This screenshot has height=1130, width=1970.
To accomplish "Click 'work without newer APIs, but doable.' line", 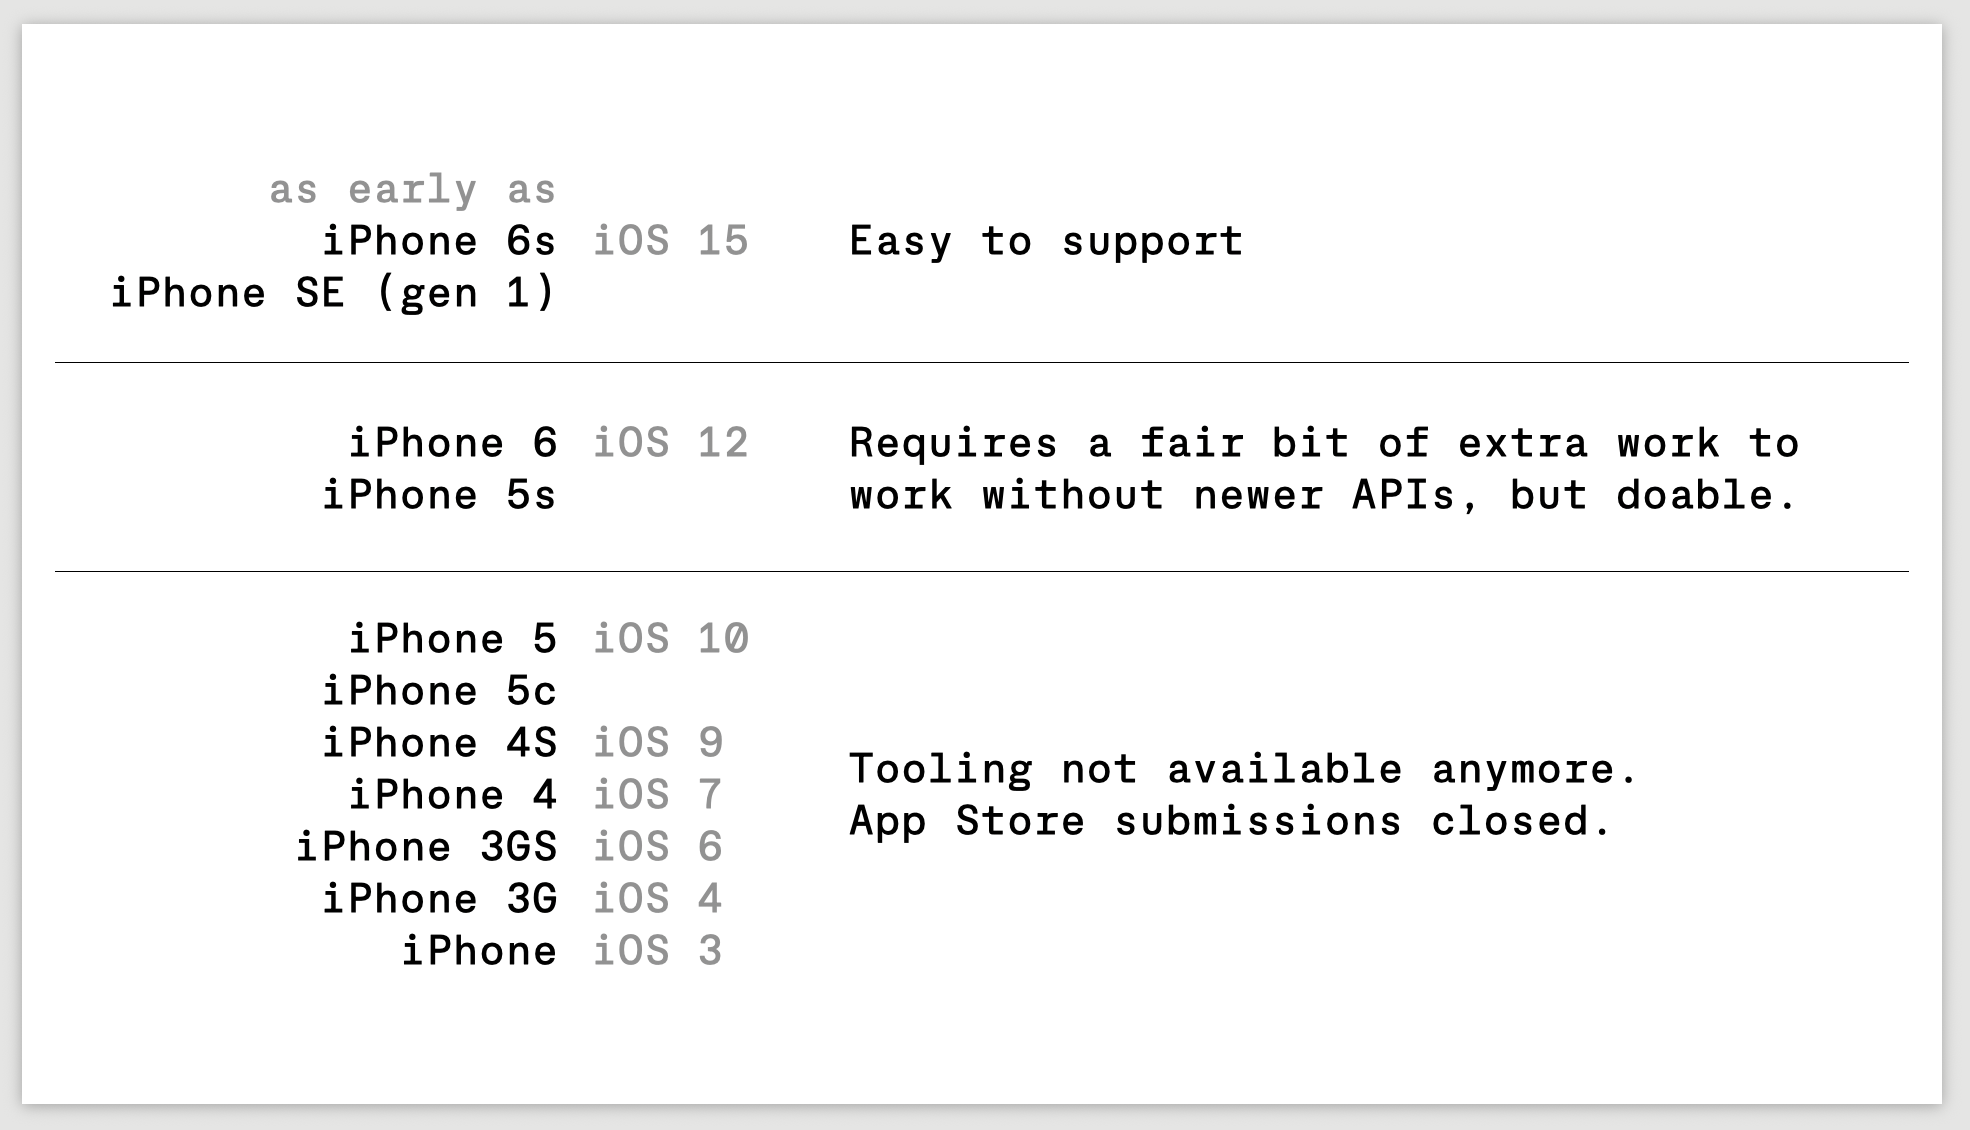I will click(1324, 496).
